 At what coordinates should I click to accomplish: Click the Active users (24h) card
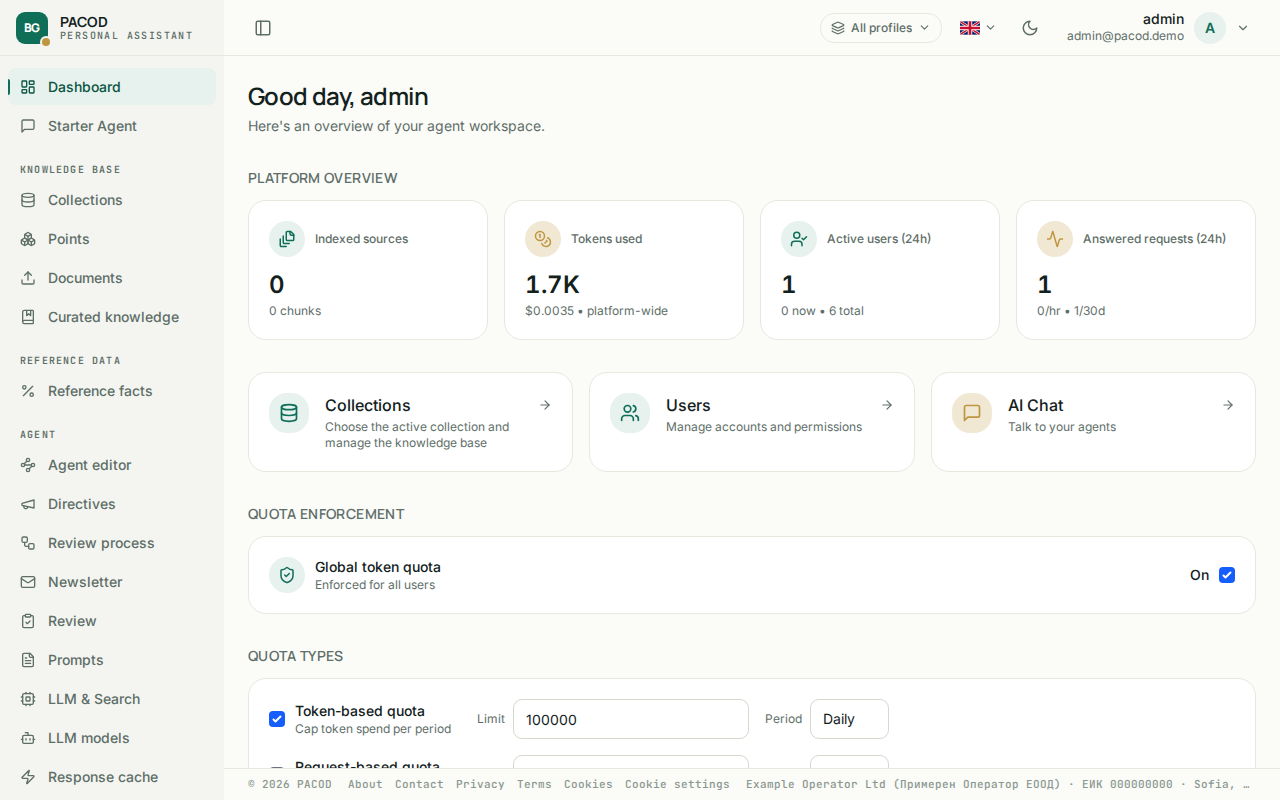click(880, 270)
